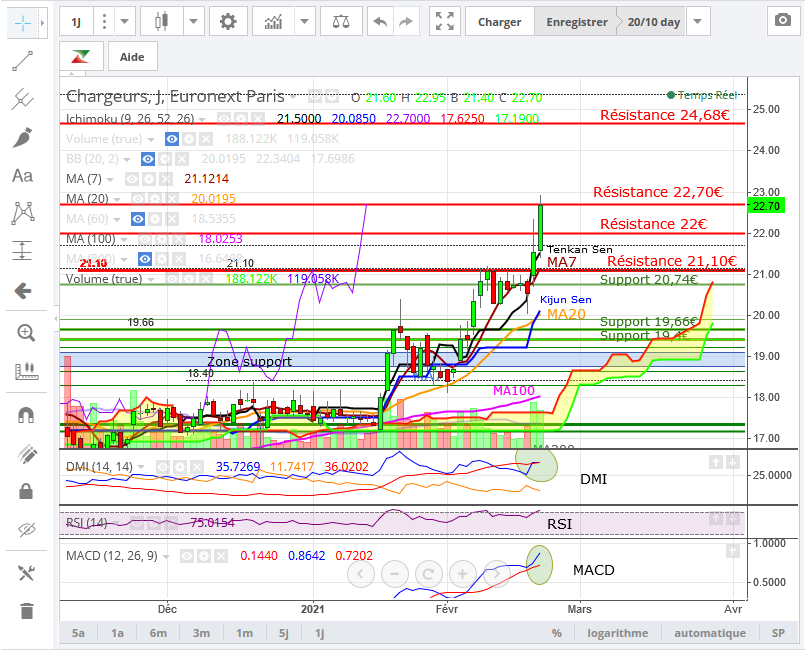Screen dimensions: 805x650
Task: Click the candlestick chart style icon
Action: [161, 22]
